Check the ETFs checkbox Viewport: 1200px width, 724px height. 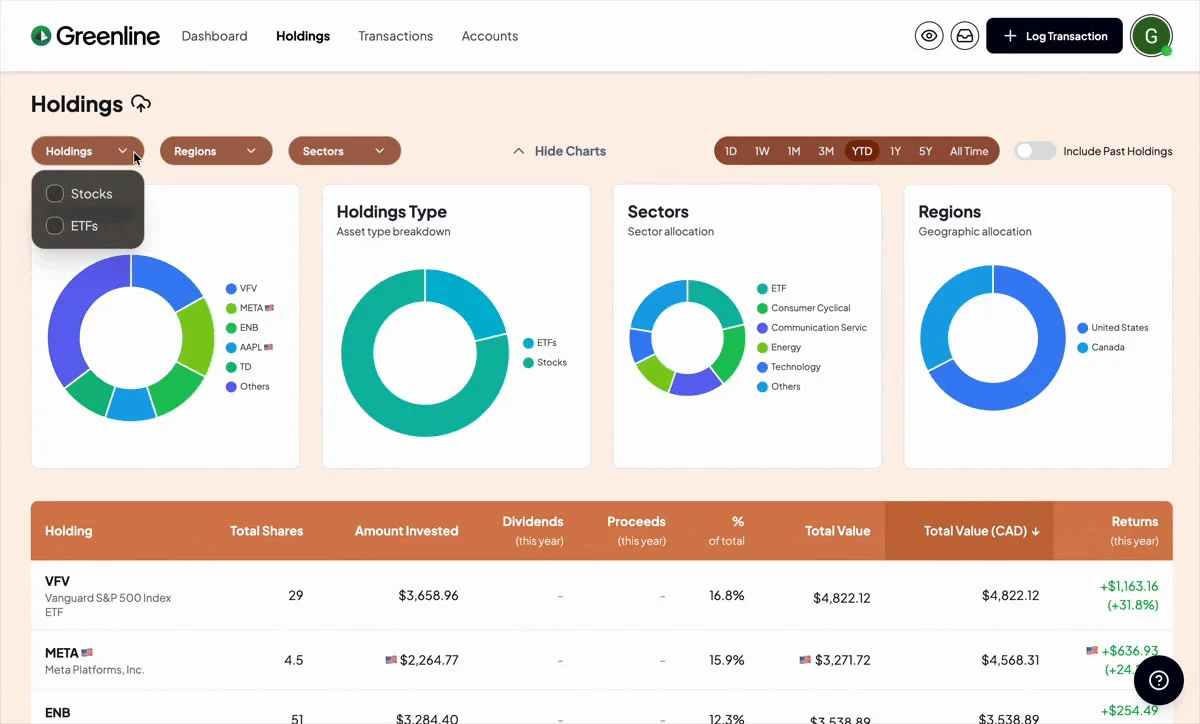(55, 226)
